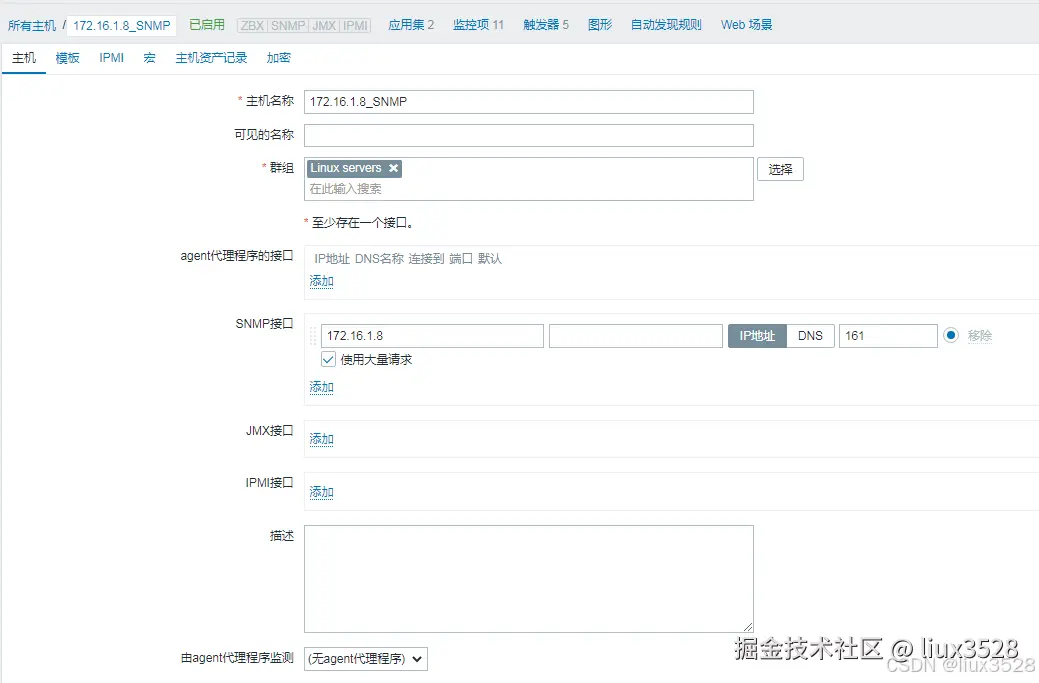Viewport: 1039px width, 683px height.
Task: Click inside the 描述 text area
Action: (529, 579)
